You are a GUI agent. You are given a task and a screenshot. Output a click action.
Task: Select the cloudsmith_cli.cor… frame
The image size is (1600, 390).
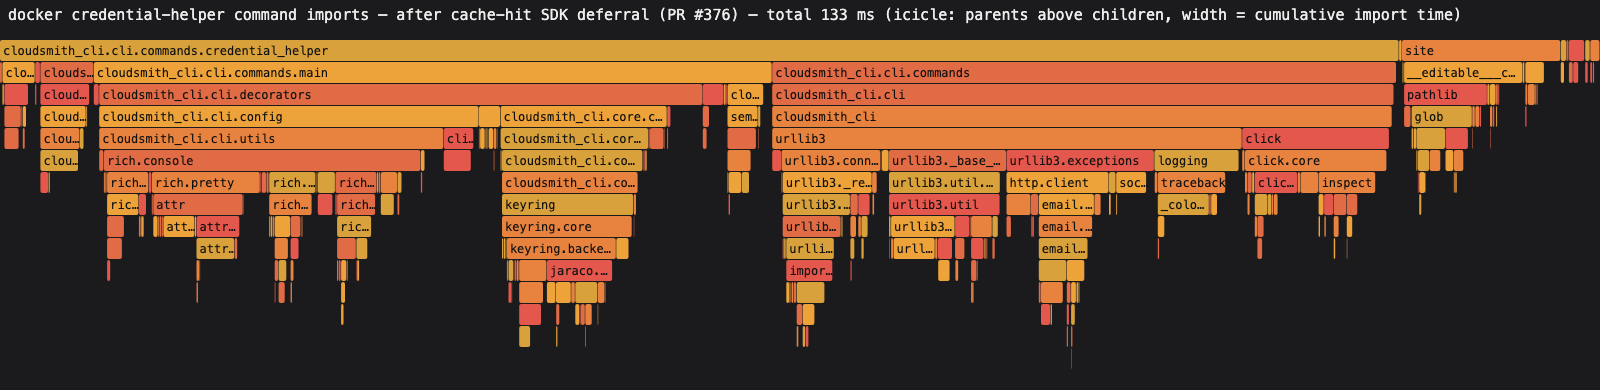coord(574,139)
